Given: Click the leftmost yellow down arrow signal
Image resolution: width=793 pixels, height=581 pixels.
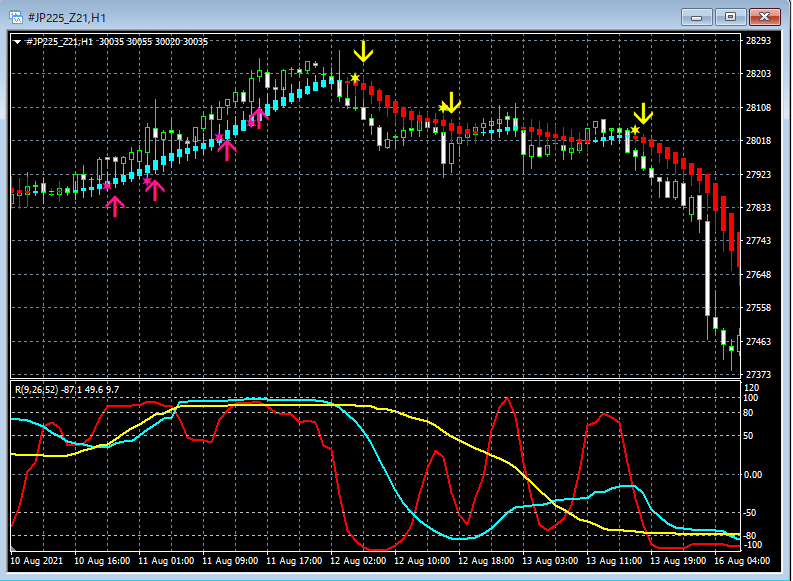Looking at the screenshot, I should (x=364, y=51).
